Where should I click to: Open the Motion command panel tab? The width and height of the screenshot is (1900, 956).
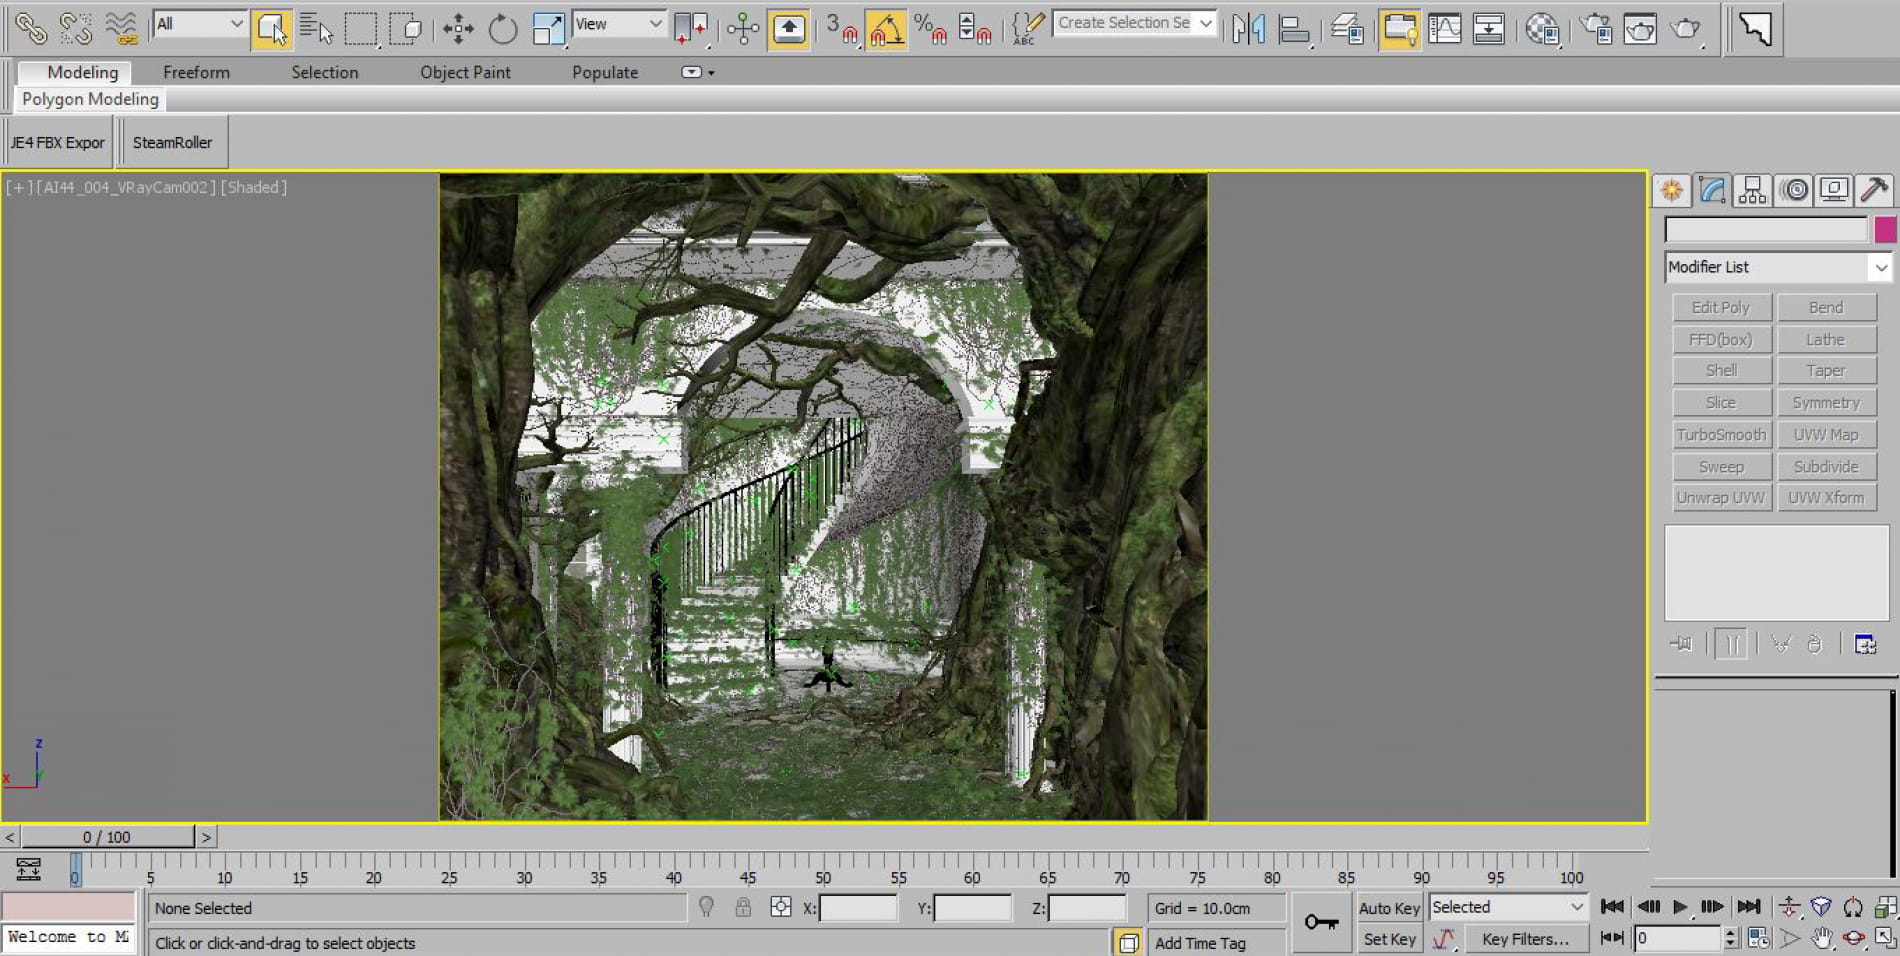pyautogui.click(x=1794, y=190)
